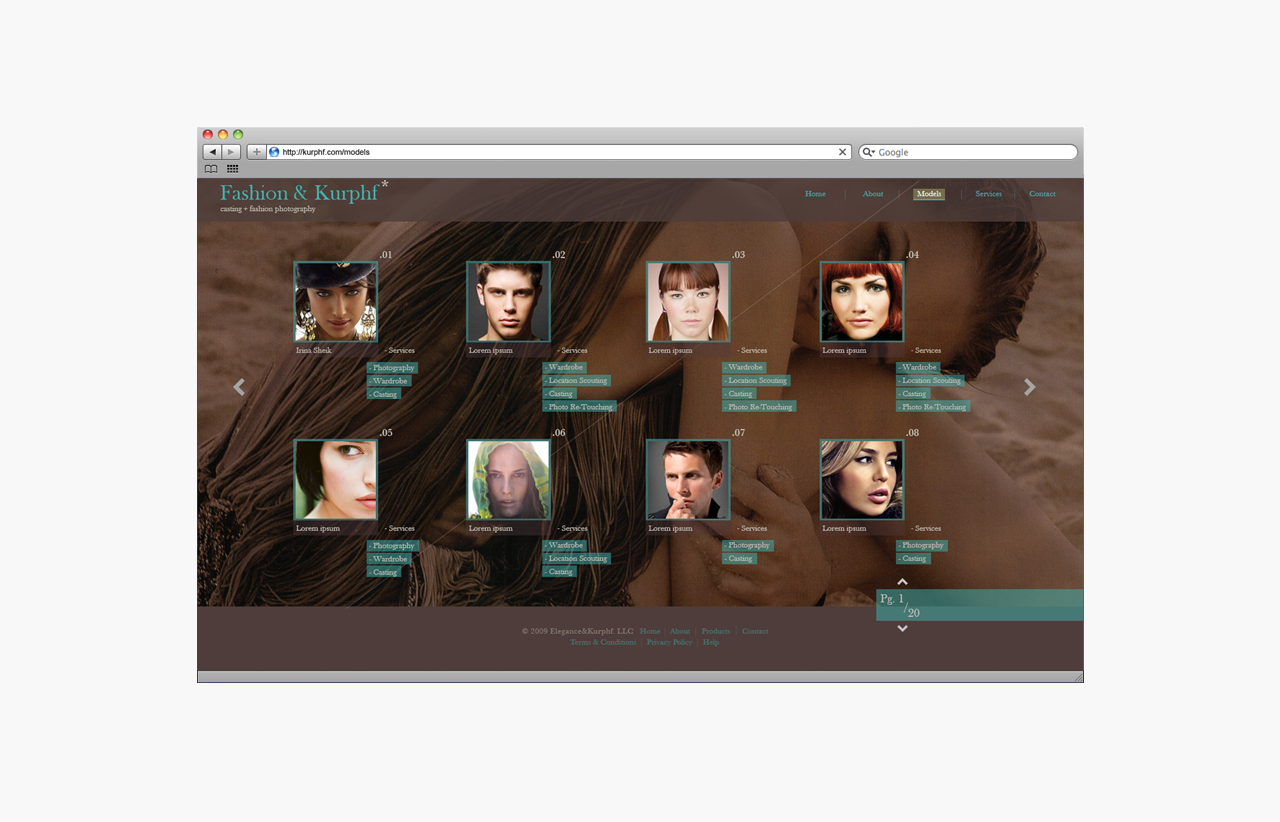Click the page down chevron below /20
Image resolution: width=1280 pixels, height=822 pixels.
point(902,629)
